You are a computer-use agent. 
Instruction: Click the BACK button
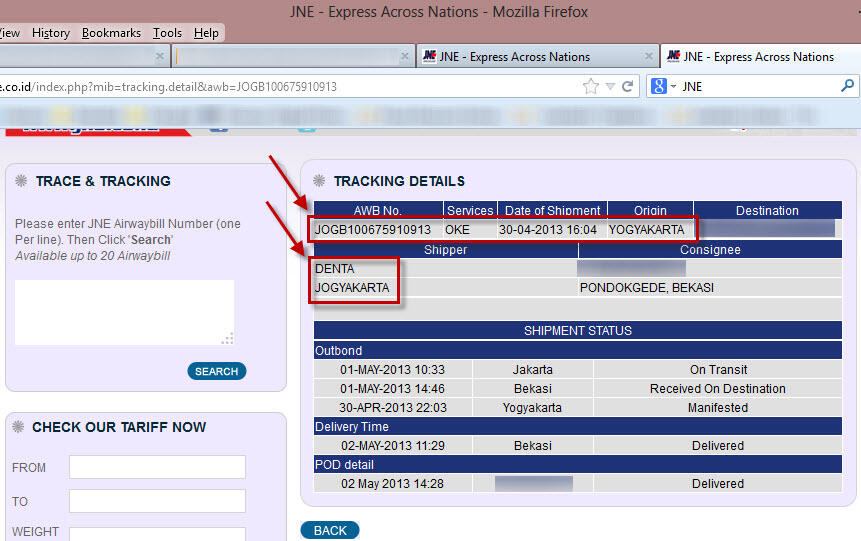(x=330, y=531)
